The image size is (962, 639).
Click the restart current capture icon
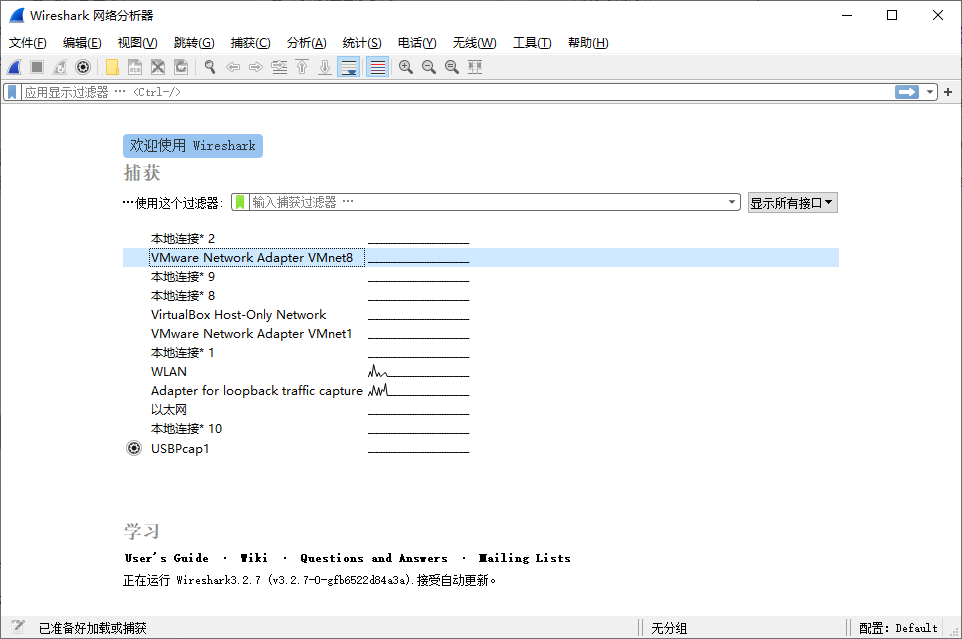pos(60,67)
